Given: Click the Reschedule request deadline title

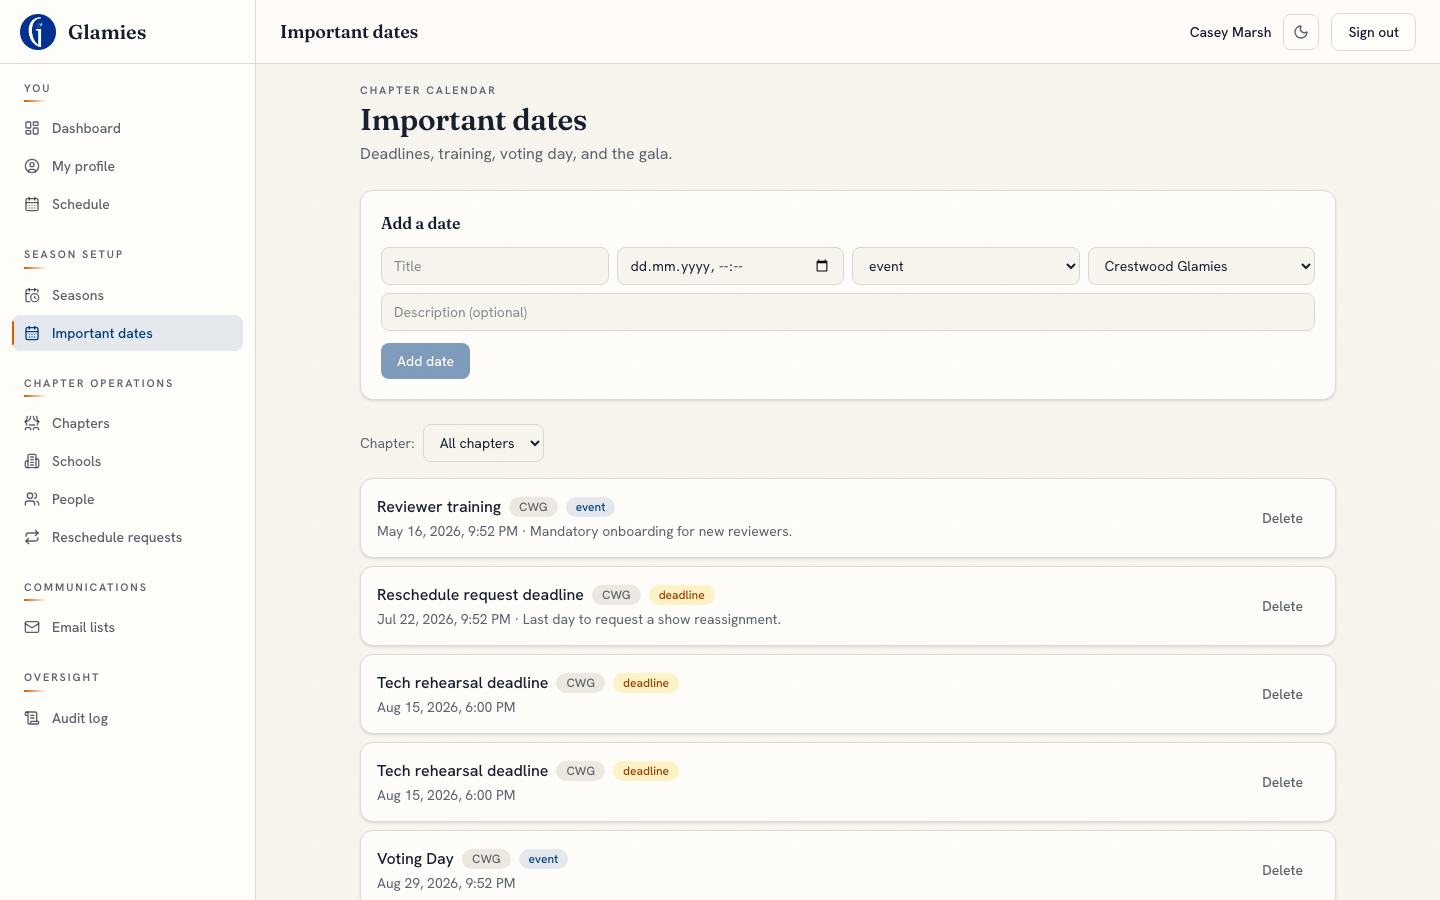Looking at the screenshot, I should (x=480, y=595).
